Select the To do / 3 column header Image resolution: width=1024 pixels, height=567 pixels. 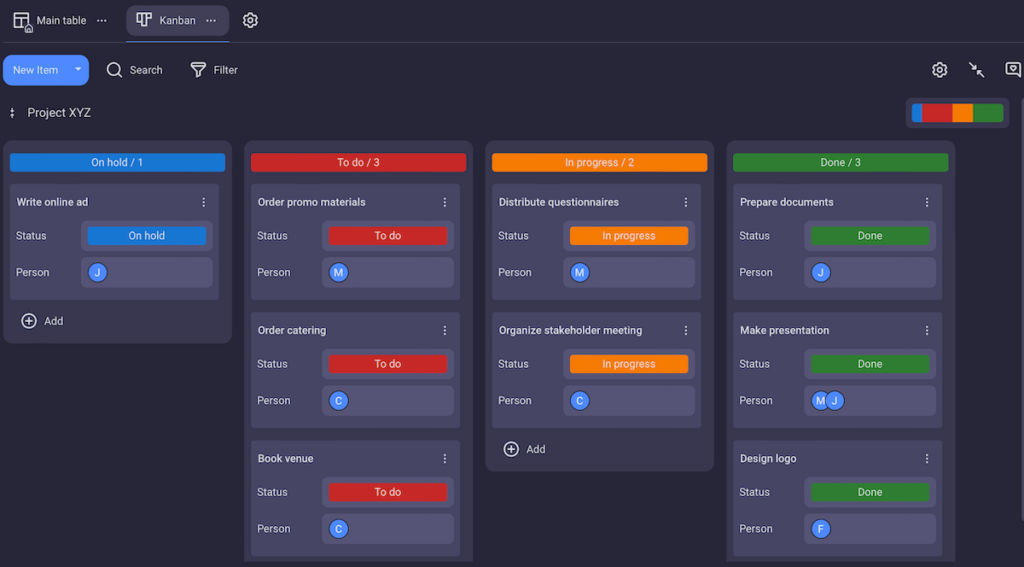tap(359, 163)
